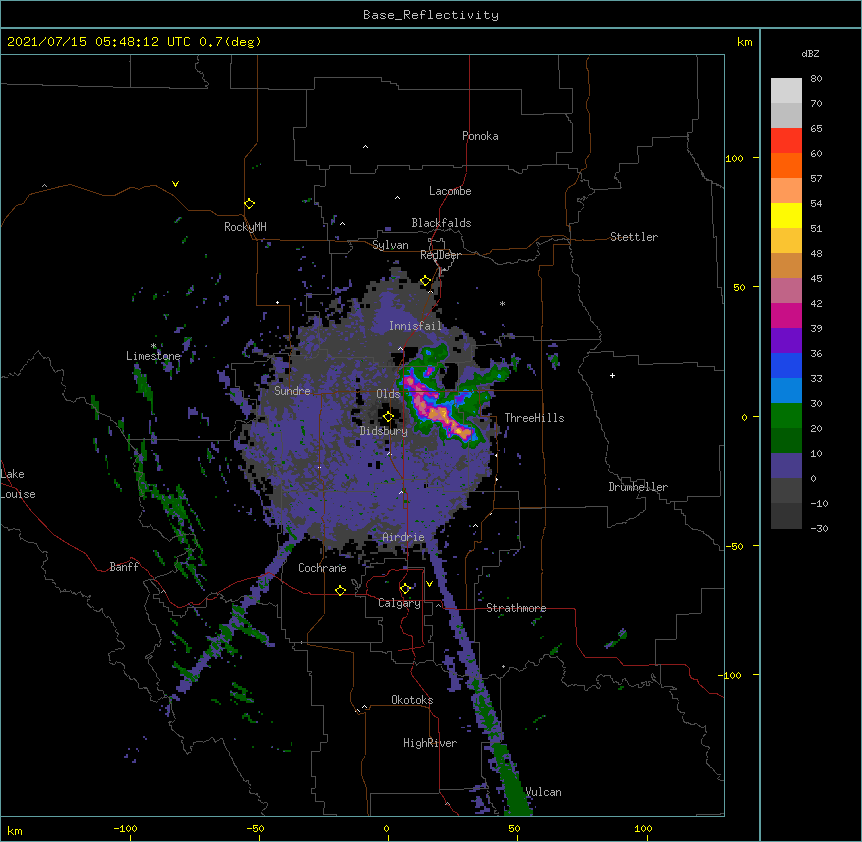Click the Sundre city label
Screen dimensions: 862x842
pos(292,391)
